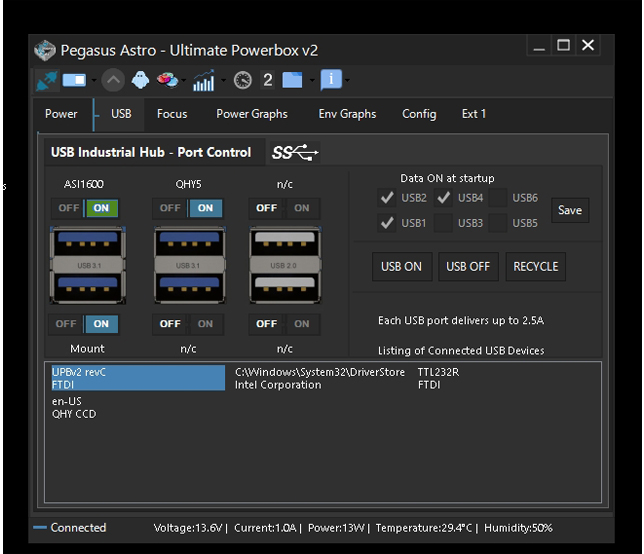Click the Mount port label
The image size is (644, 554).
87,349
